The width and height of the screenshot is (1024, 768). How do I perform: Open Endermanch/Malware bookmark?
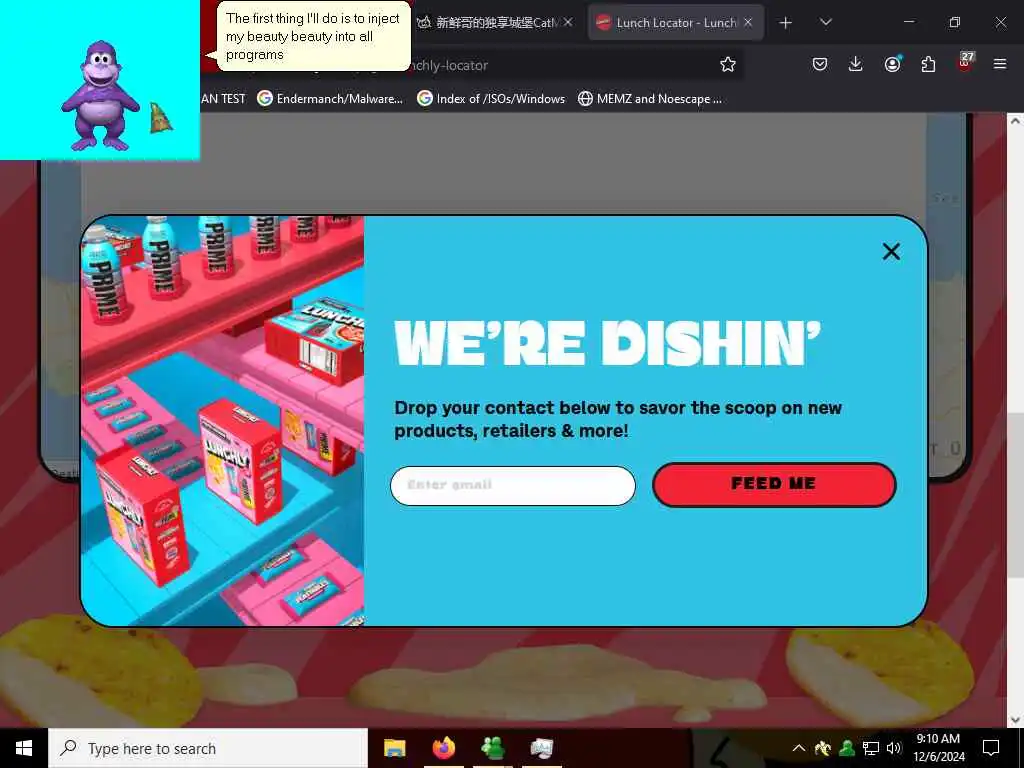click(x=330, y=99)
